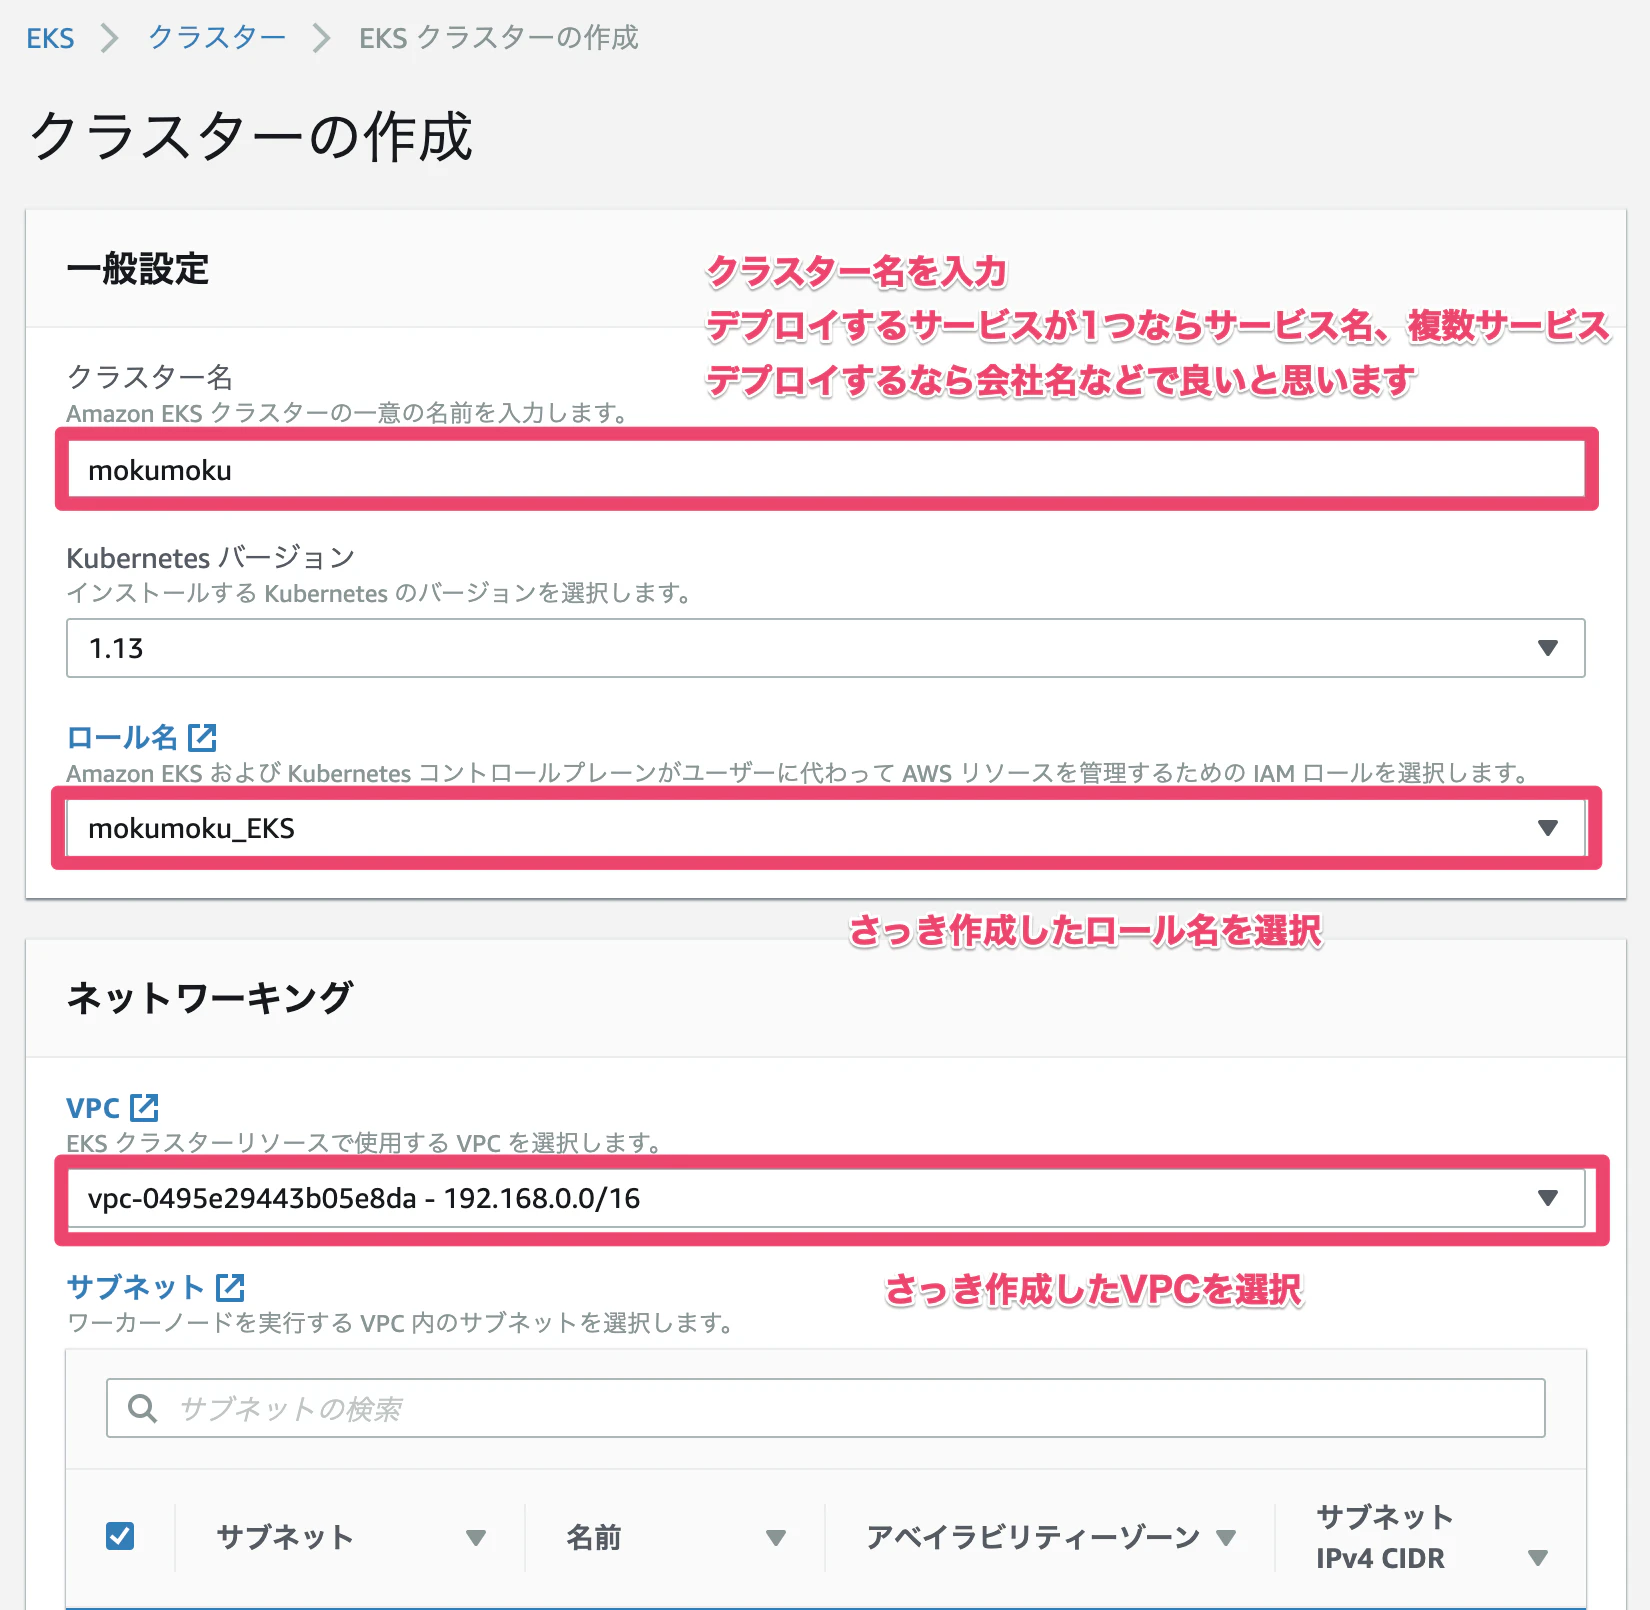Click the アベイラビリティーゾーン column header text
This screenshot has height=1610, width=1650.
coord(1033,1537)
